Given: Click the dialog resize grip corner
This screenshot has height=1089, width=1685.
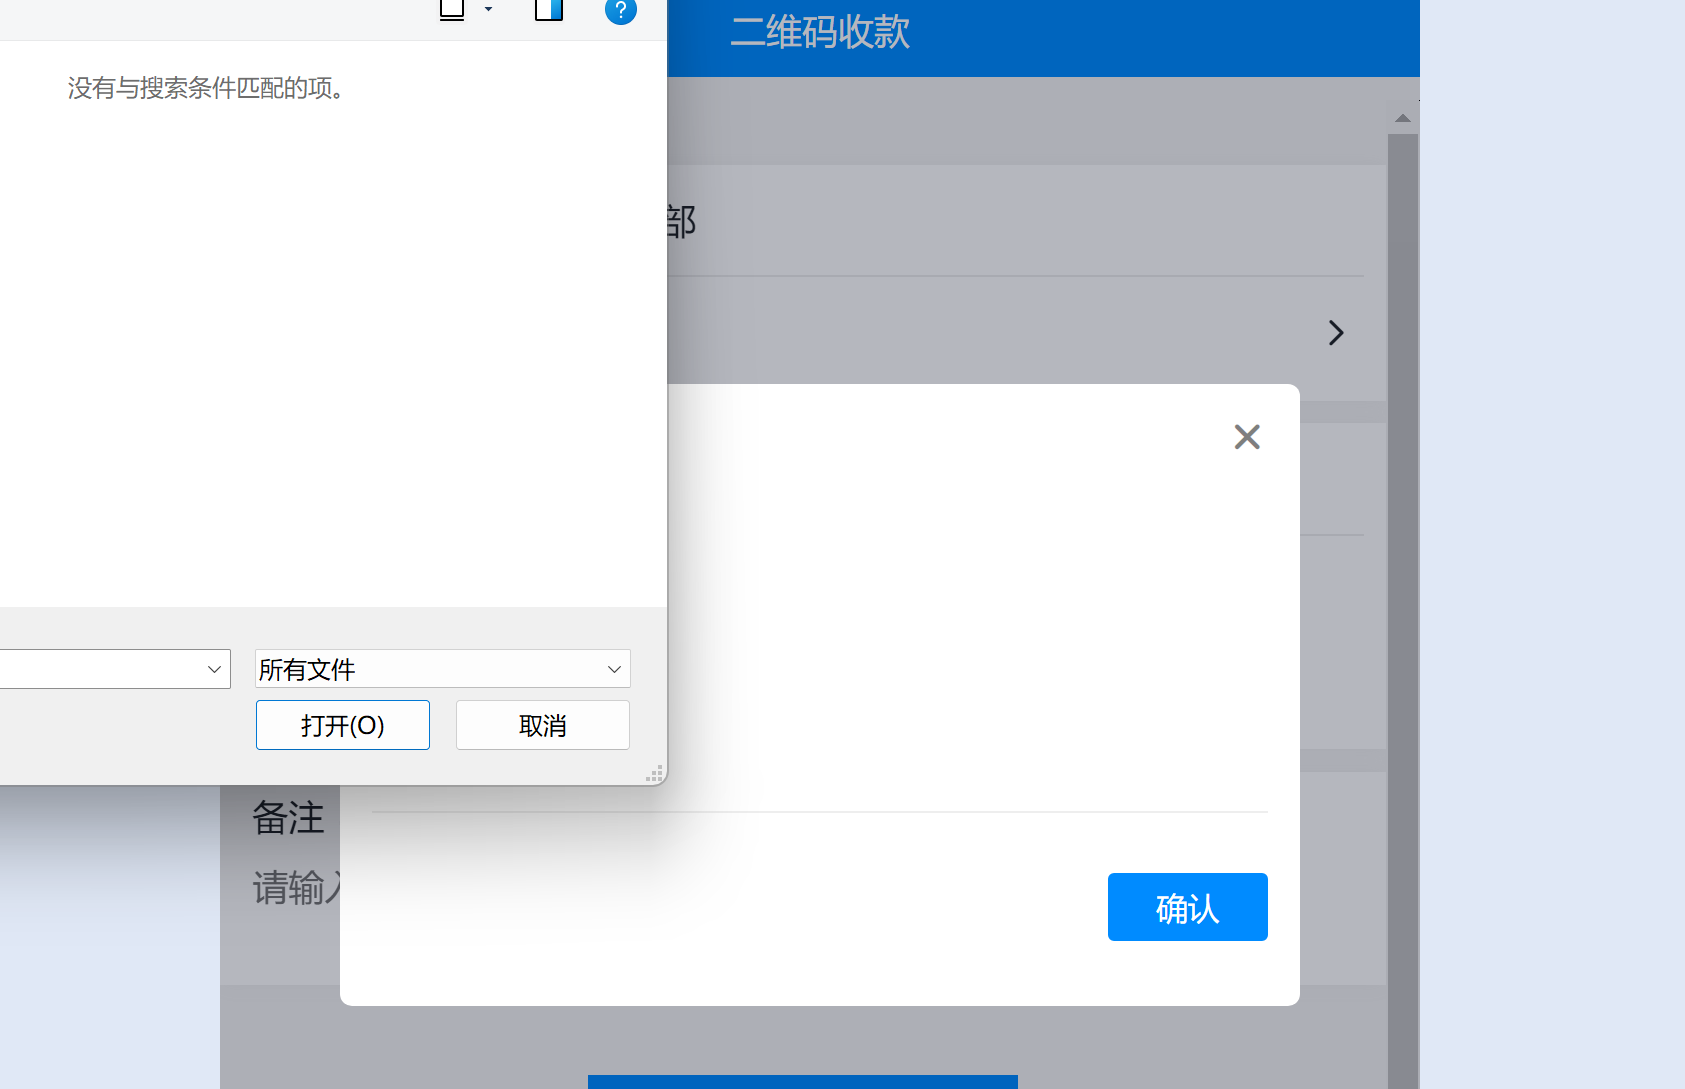Looking at the screenshot, I should pyautogui.click(x=655, y=774).
